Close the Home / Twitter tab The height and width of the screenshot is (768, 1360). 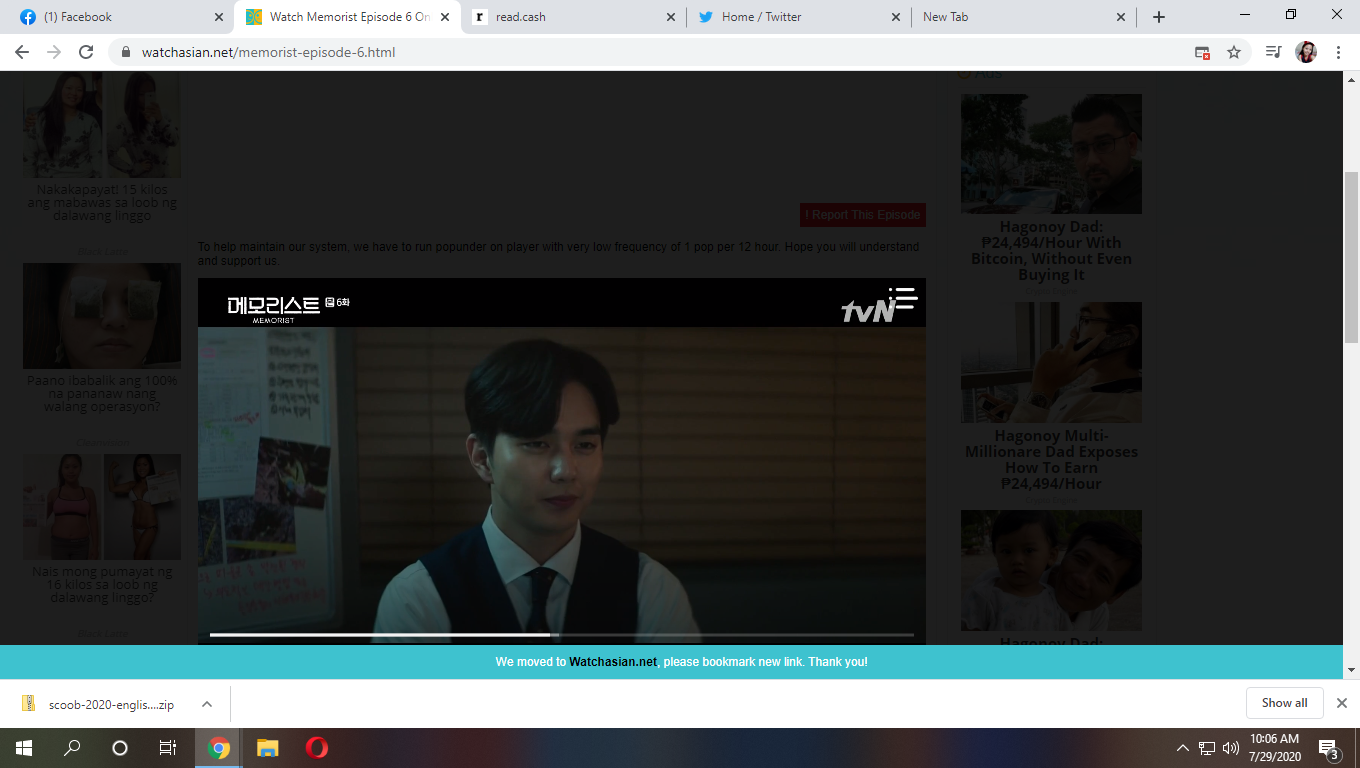[x=895, y=17]
